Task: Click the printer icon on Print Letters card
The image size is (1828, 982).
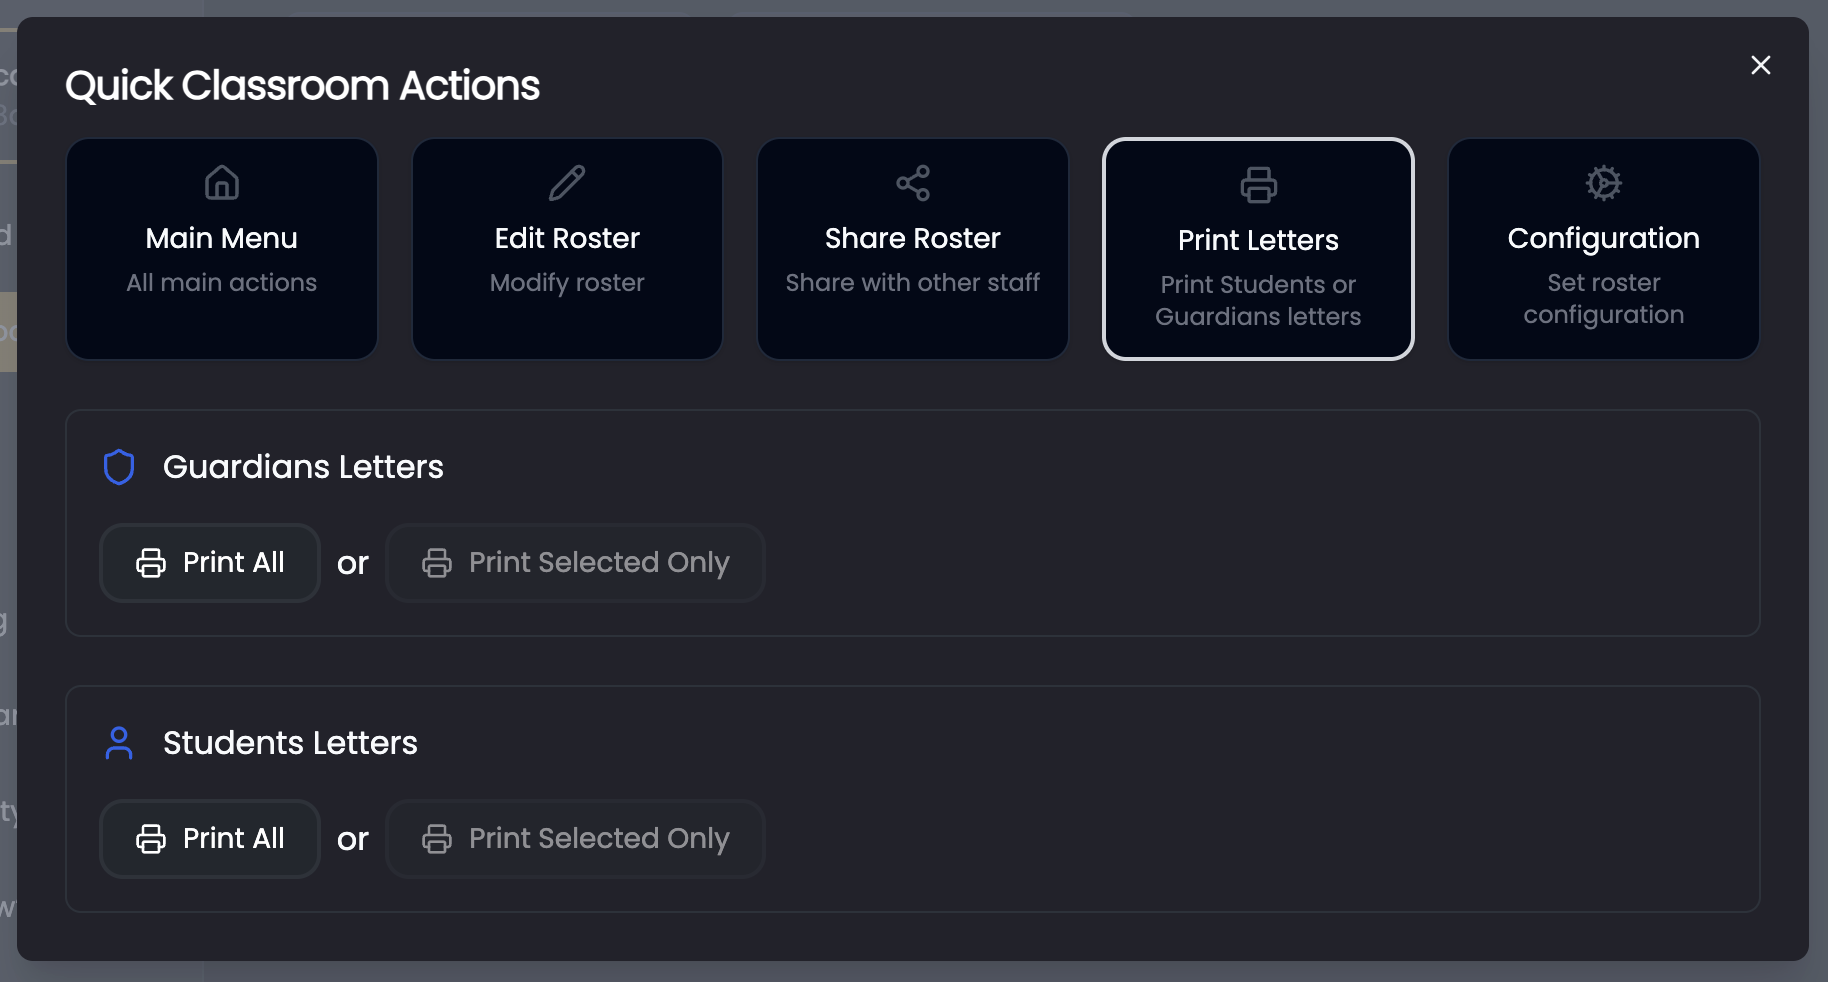Action: click(1258, 185)
